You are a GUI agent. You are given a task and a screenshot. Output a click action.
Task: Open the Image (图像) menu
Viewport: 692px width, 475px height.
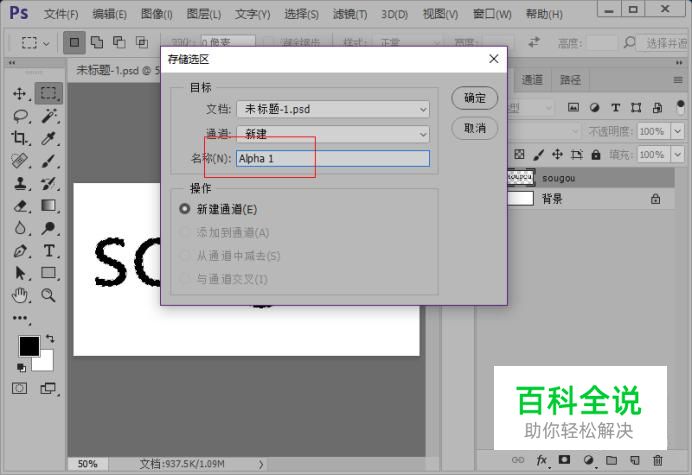[156, 14]
